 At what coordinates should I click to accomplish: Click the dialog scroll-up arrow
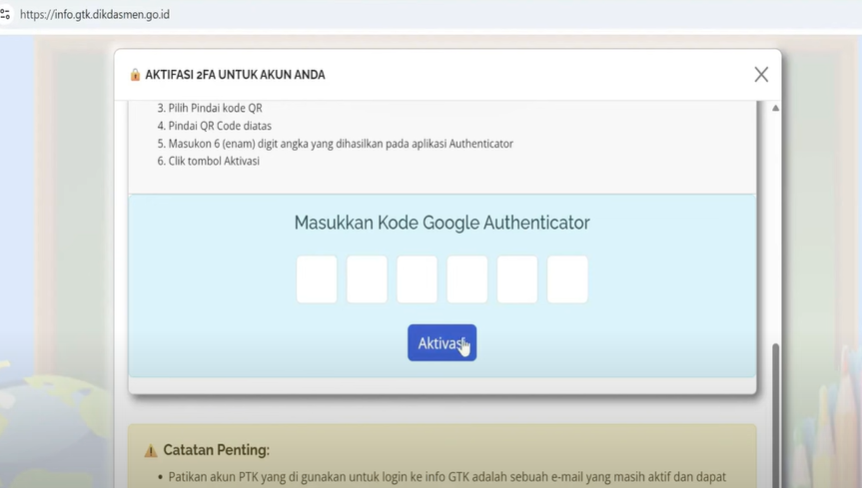coord(775,108)
